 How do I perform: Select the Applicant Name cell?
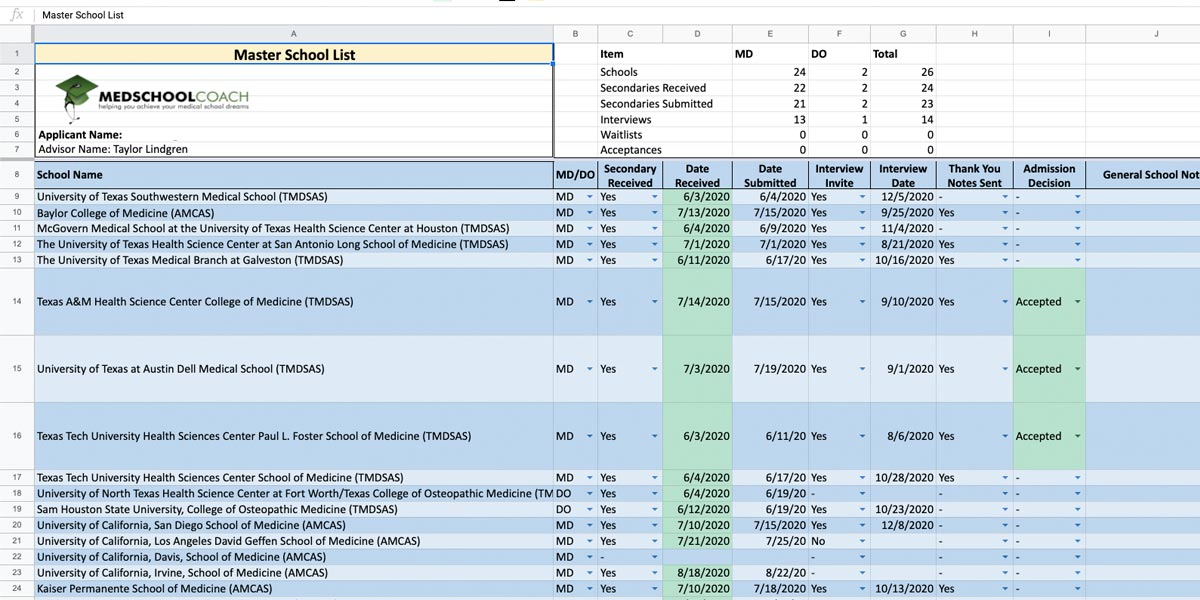(x=294, y=135)
